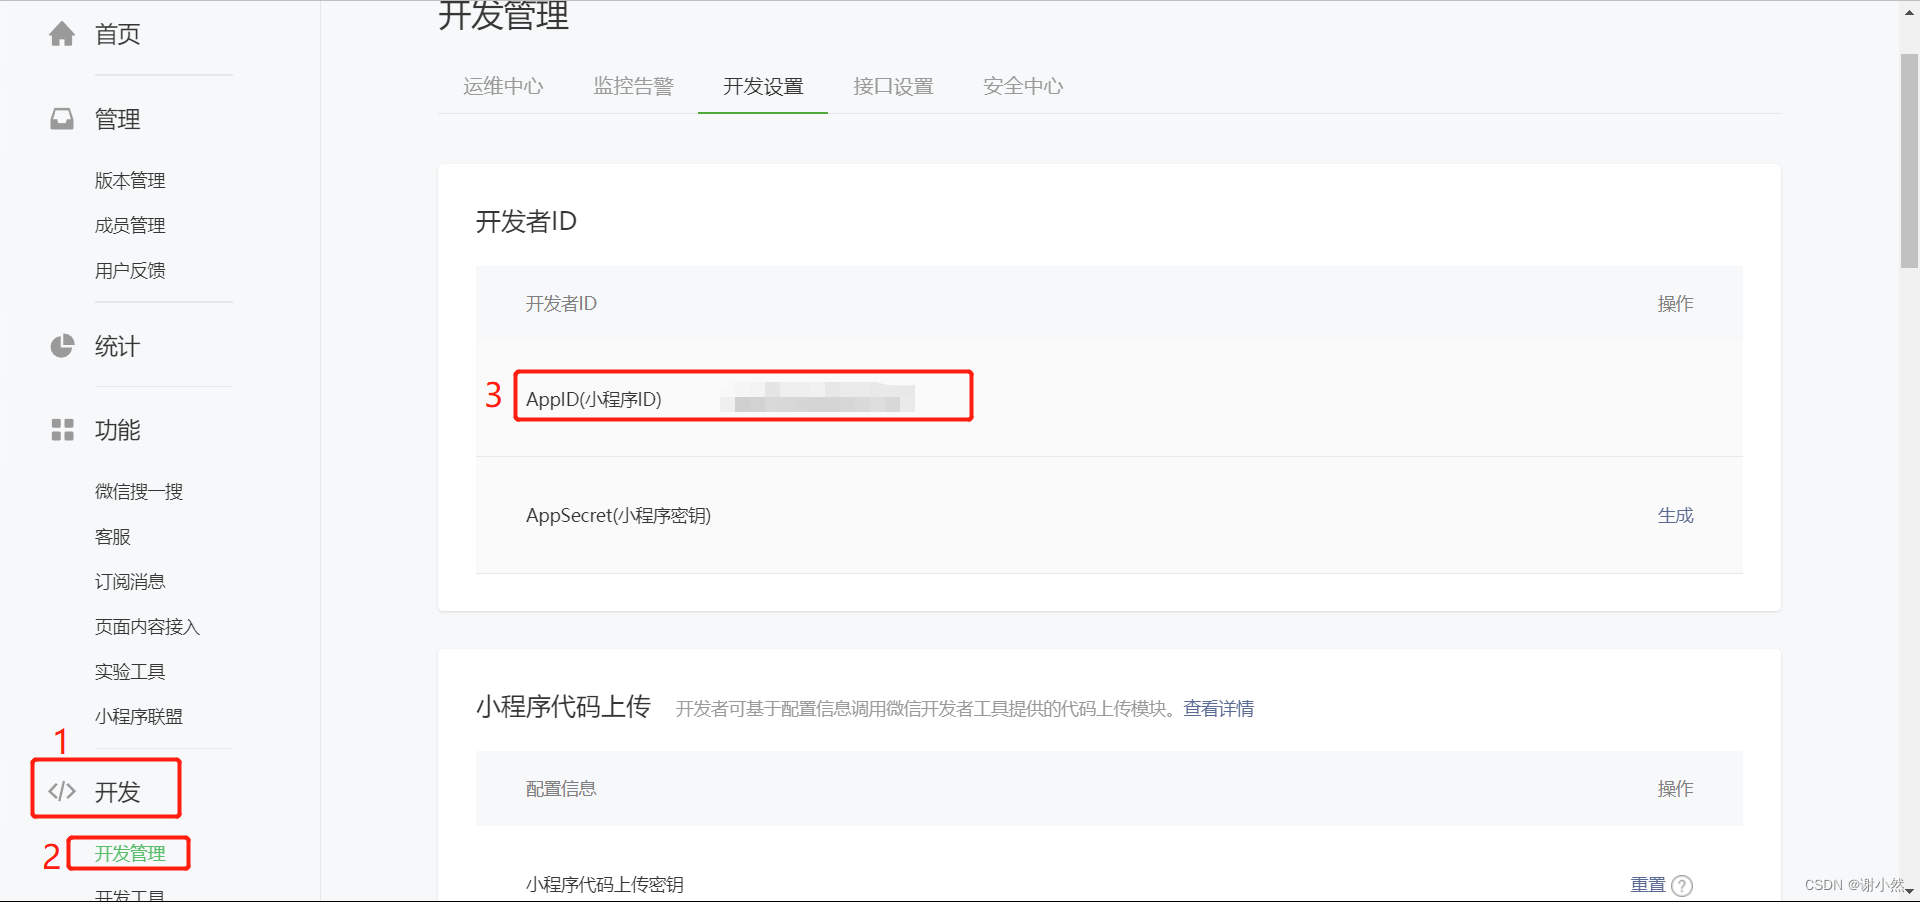Click the management inbox icon in the sidebar
This screenshot has height=902, width=1920.
[62, 119]
